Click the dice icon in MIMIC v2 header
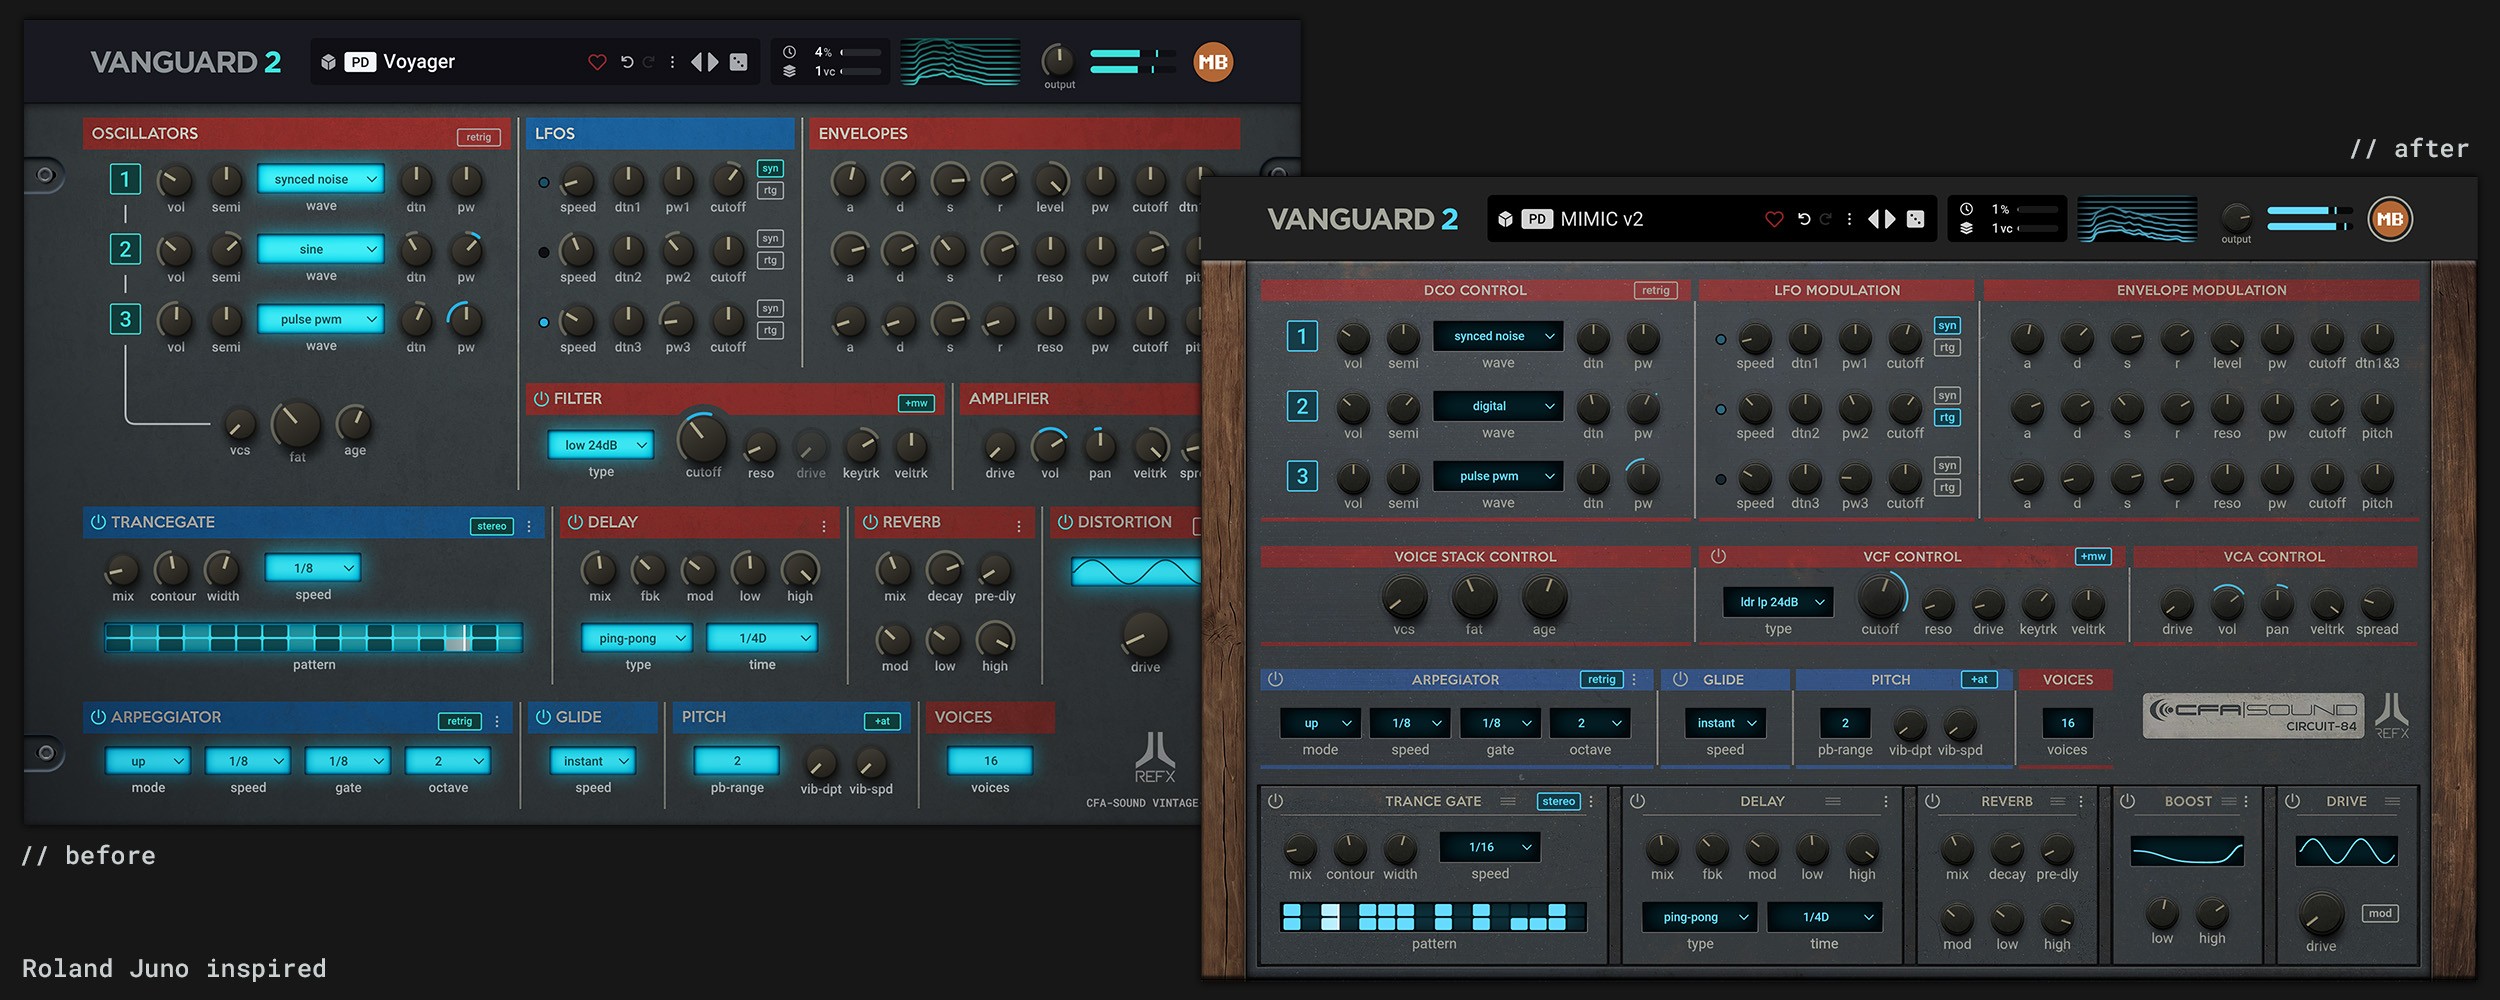 click(x=1916, y=219)
